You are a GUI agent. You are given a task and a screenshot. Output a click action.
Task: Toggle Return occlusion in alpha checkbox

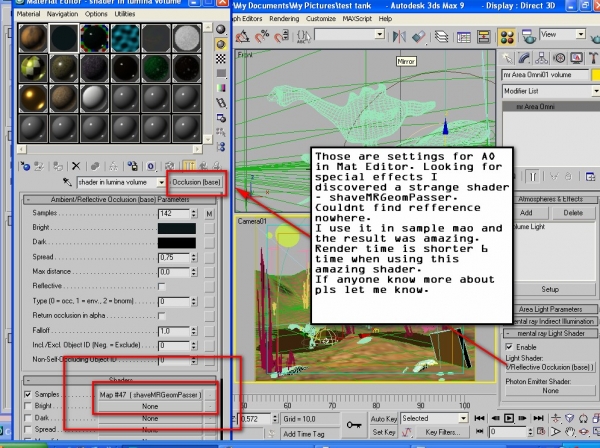tap(162, 316)
